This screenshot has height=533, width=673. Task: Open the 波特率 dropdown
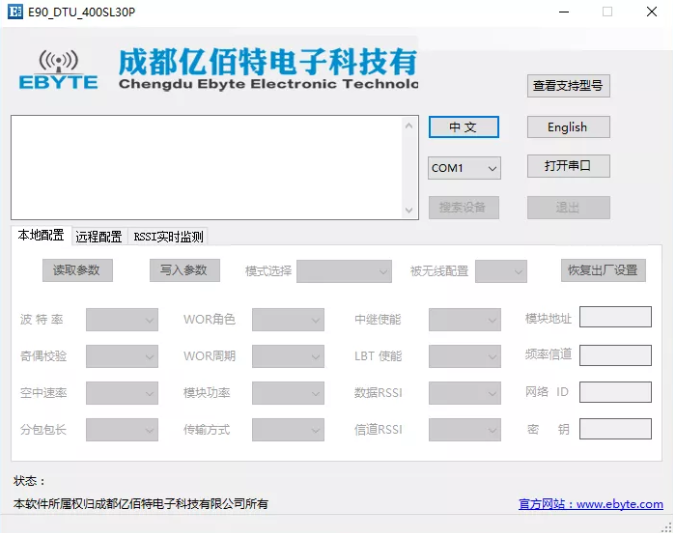point(122,320)
